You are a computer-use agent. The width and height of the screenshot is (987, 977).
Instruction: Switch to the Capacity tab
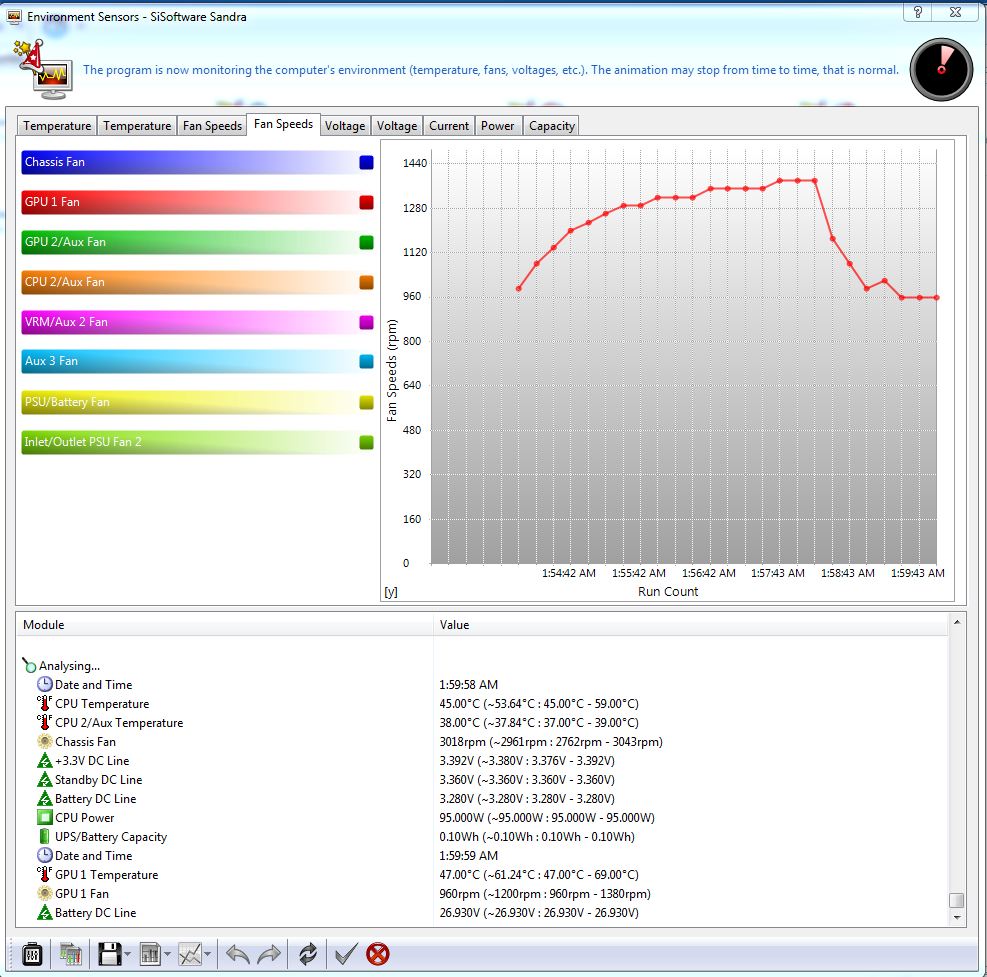tap(551, 126)
